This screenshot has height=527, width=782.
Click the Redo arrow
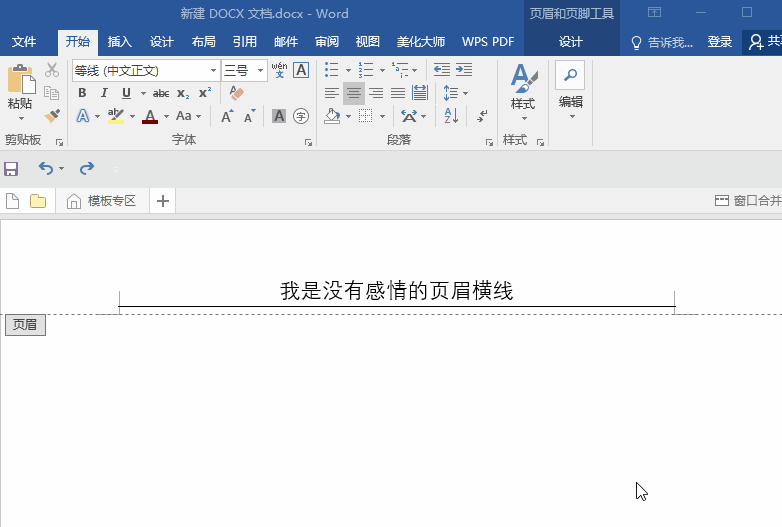(x=87, y=169)
